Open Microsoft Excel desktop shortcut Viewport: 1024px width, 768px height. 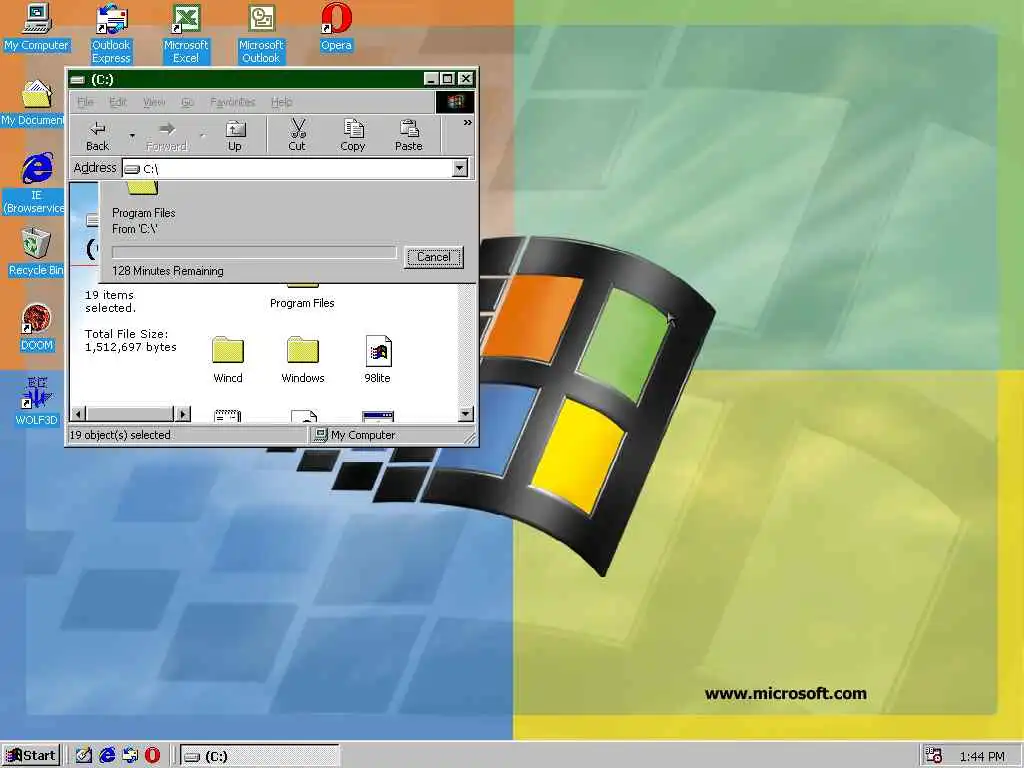click(x=186, y=33)
